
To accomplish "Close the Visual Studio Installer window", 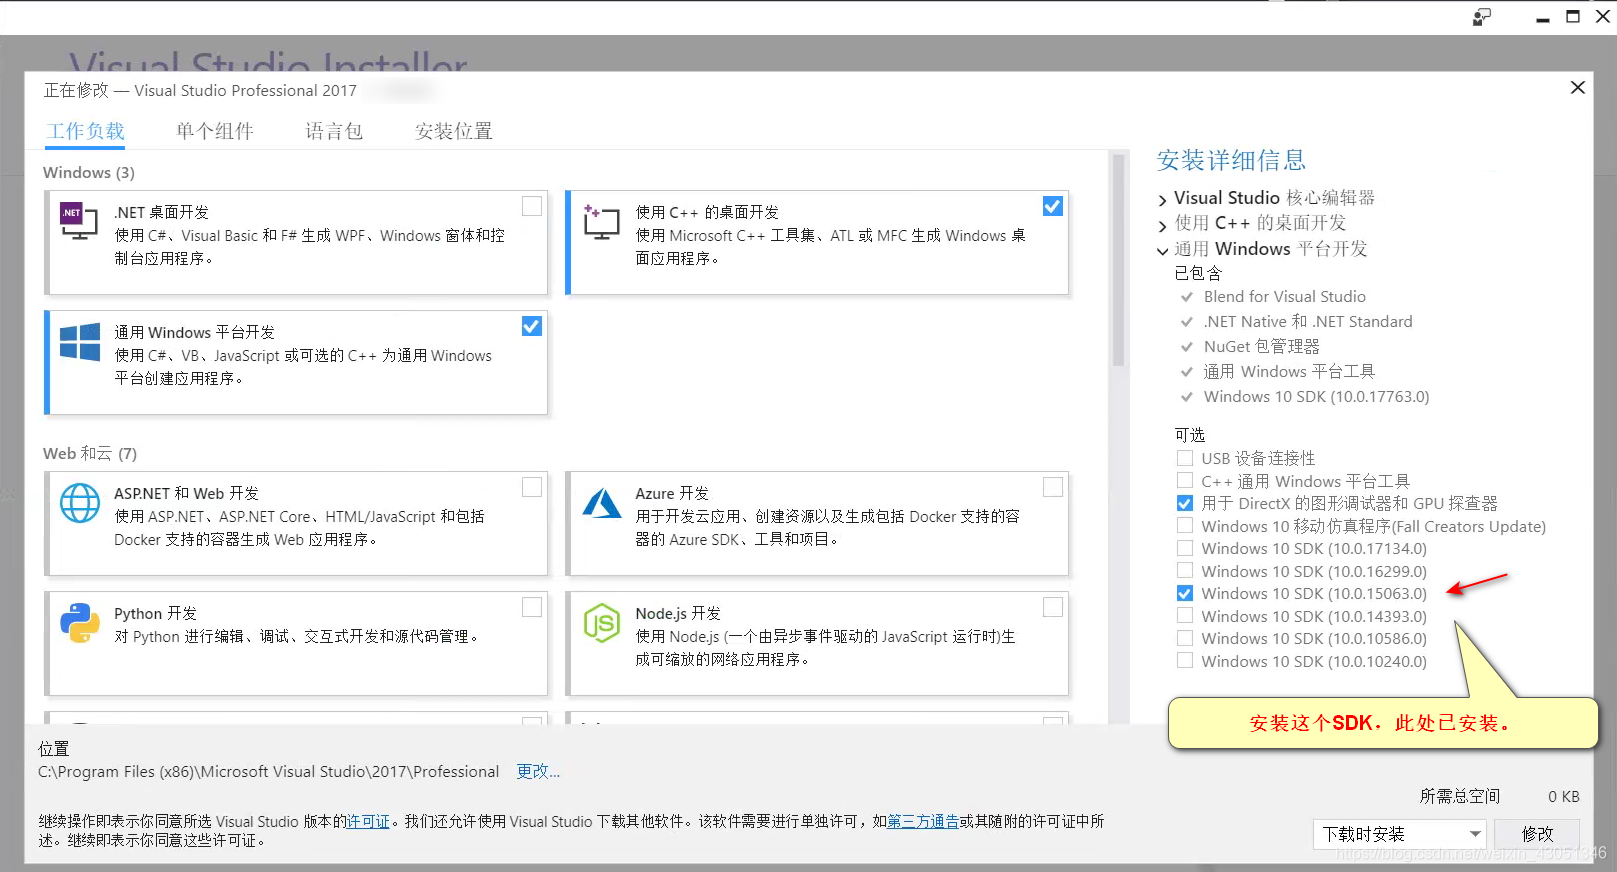I will tap(1602, 17).
